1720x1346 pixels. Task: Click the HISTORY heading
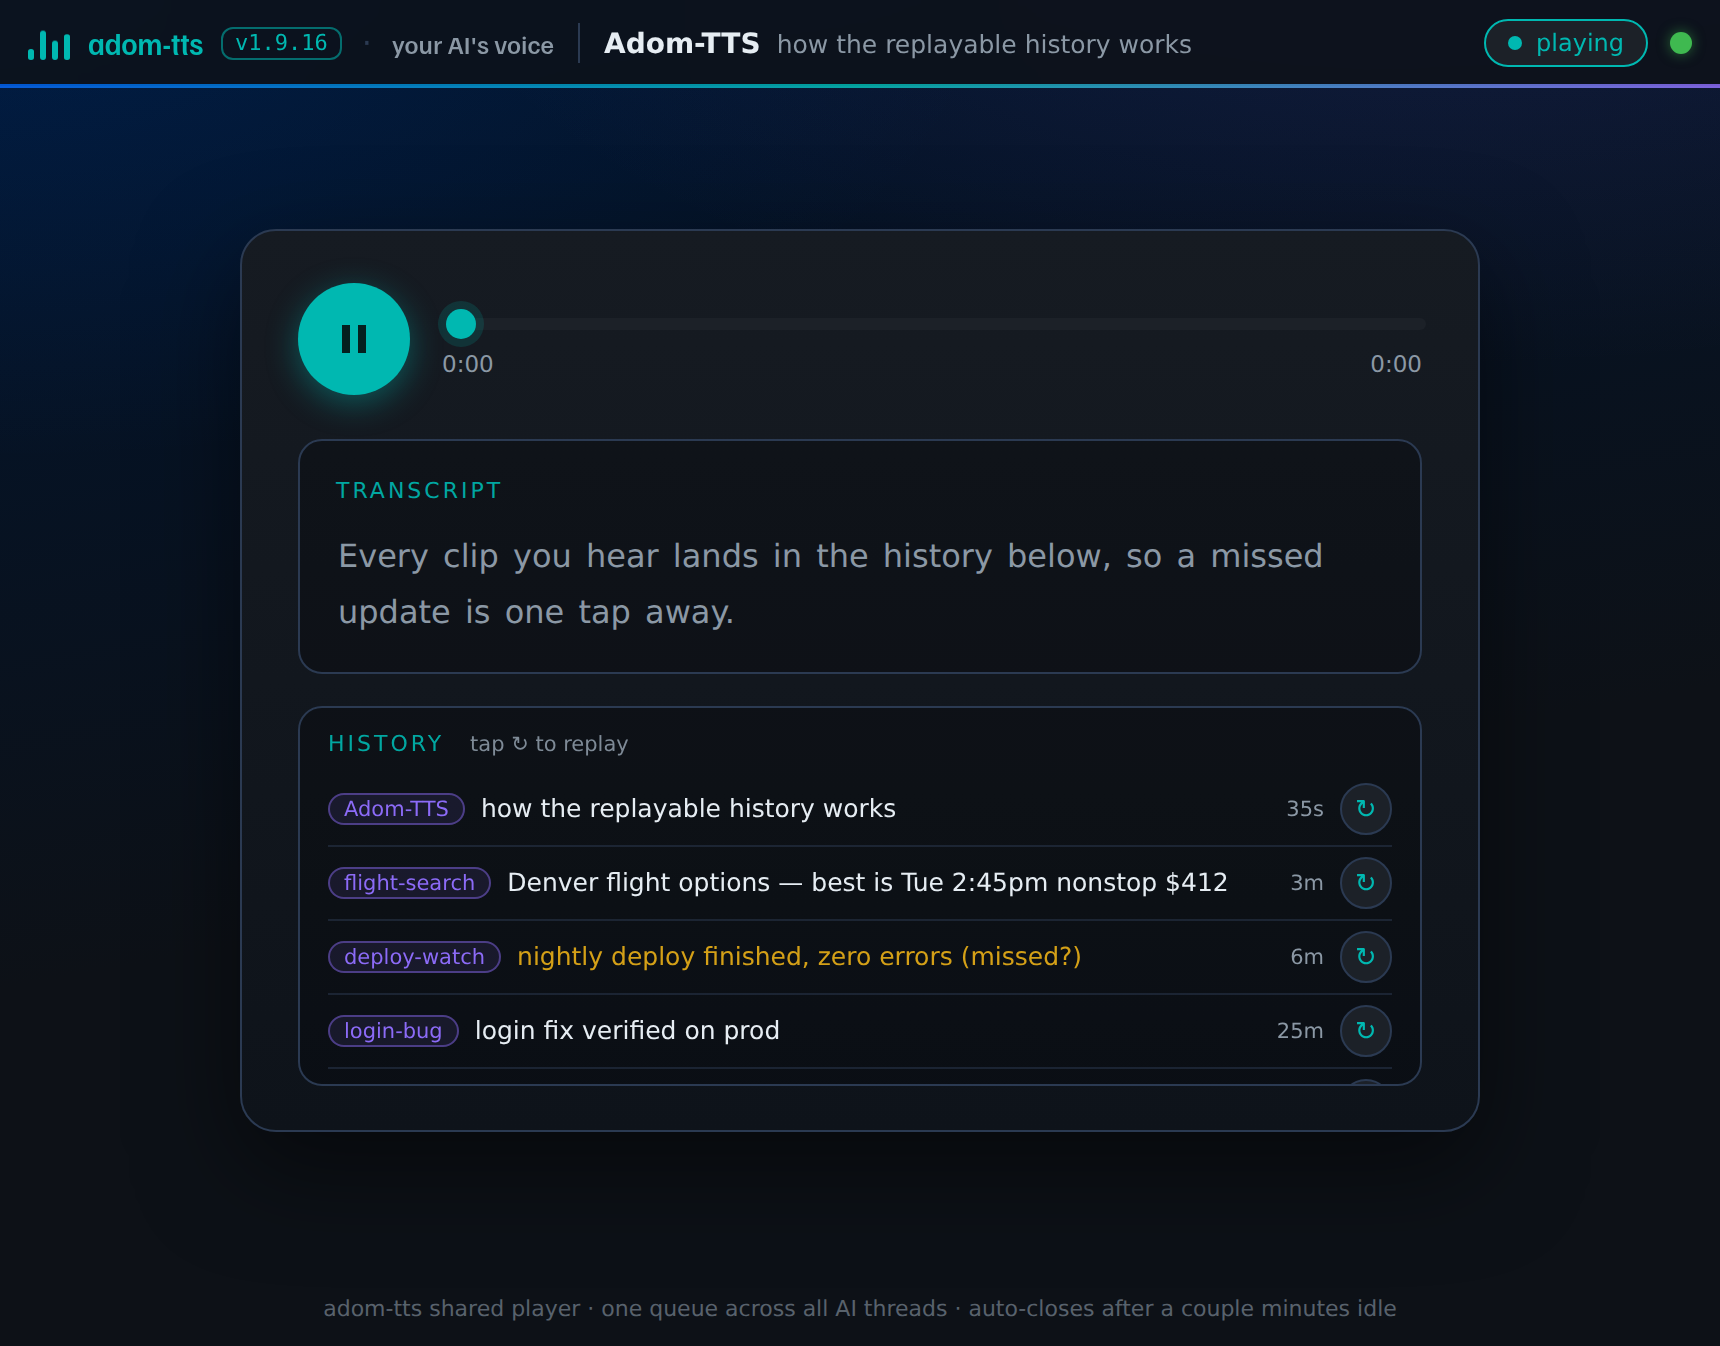(385, 743)
